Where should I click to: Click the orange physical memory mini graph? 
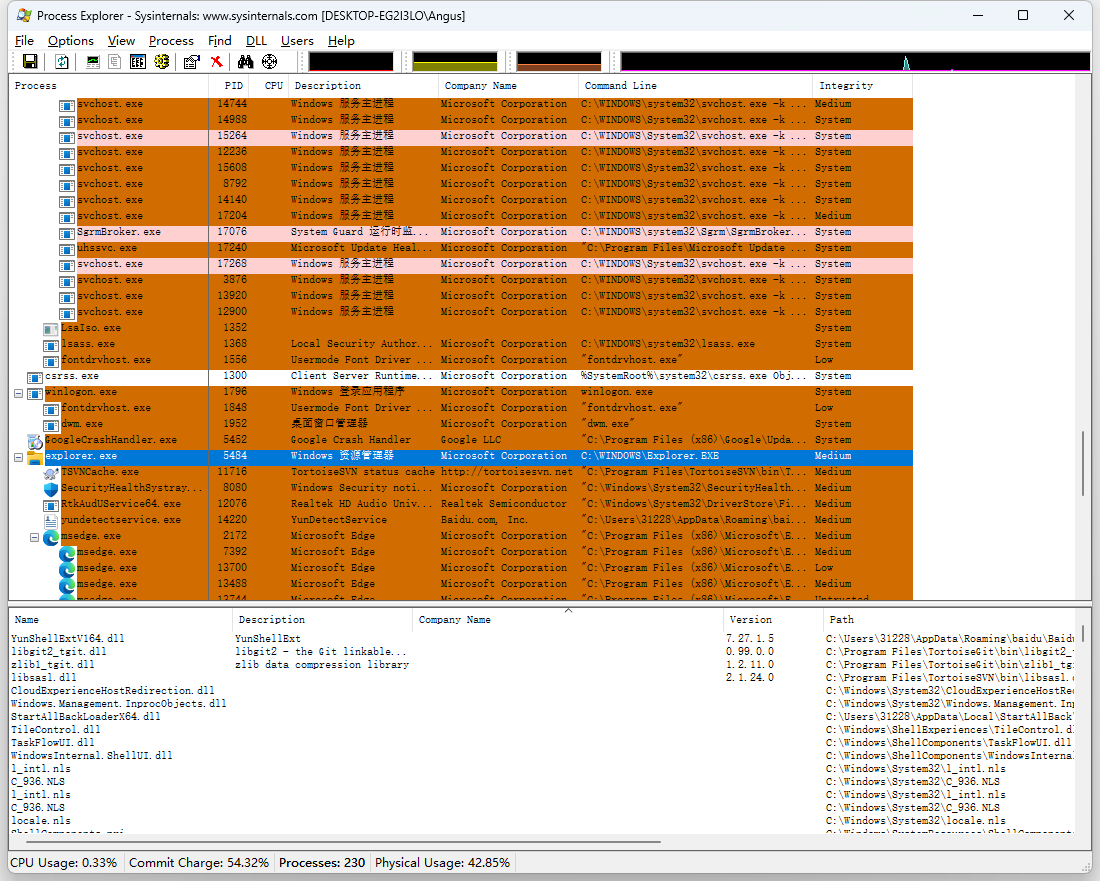point(558,62)
